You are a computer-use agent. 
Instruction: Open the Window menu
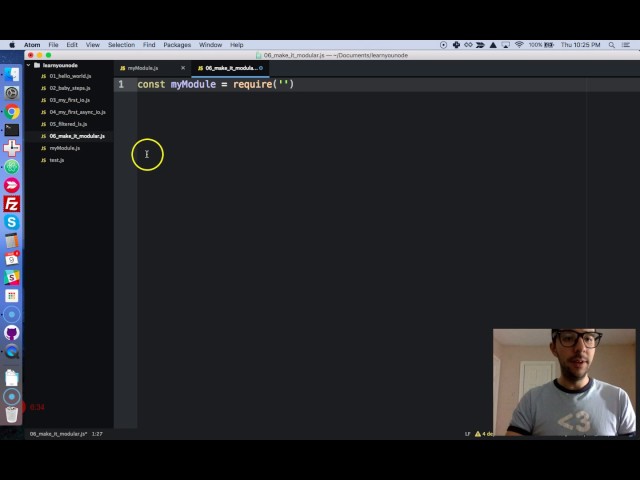click(210, 45)
